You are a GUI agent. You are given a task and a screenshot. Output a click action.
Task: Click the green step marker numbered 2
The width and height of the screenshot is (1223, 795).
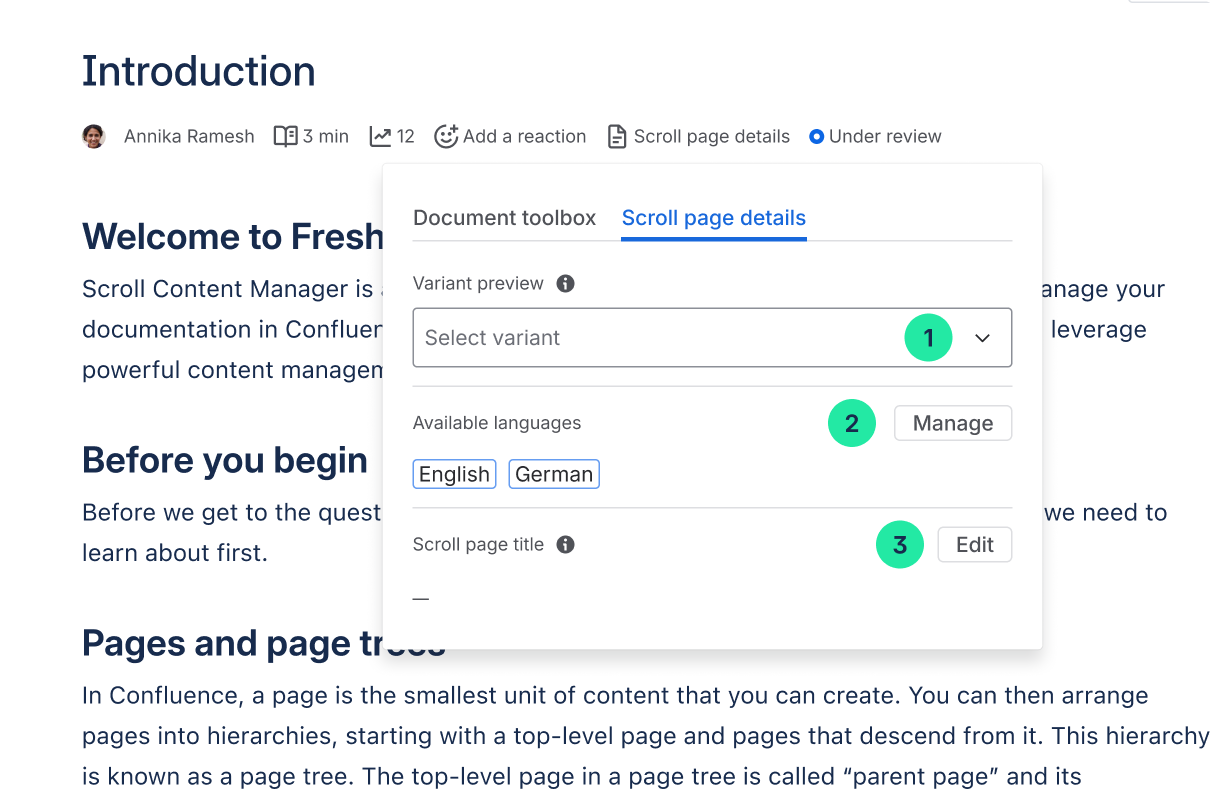point(852,423)
